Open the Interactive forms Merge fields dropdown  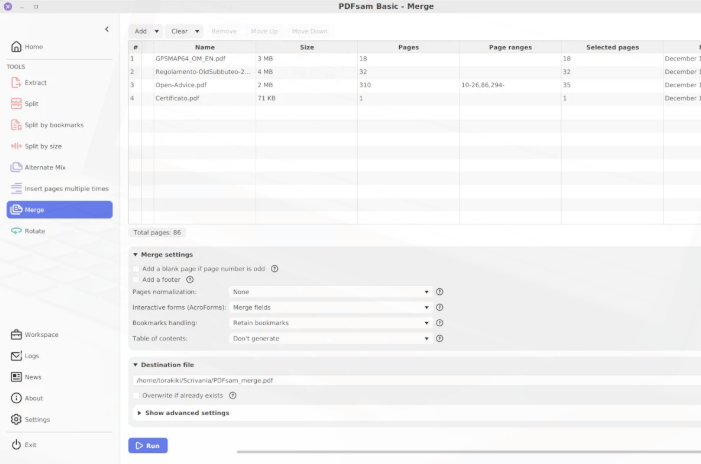tap(330, 308)
